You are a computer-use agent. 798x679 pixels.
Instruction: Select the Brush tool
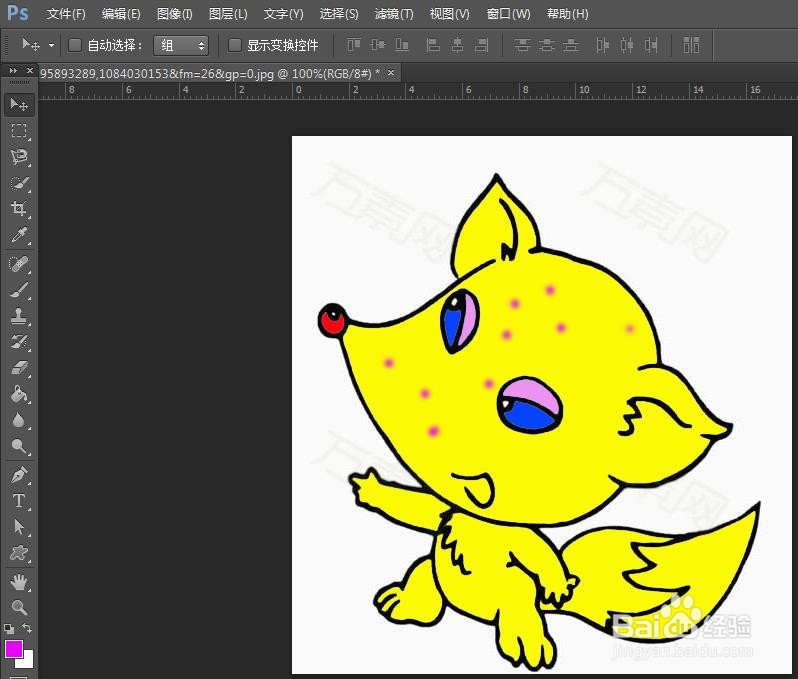(x=19, y=290)
